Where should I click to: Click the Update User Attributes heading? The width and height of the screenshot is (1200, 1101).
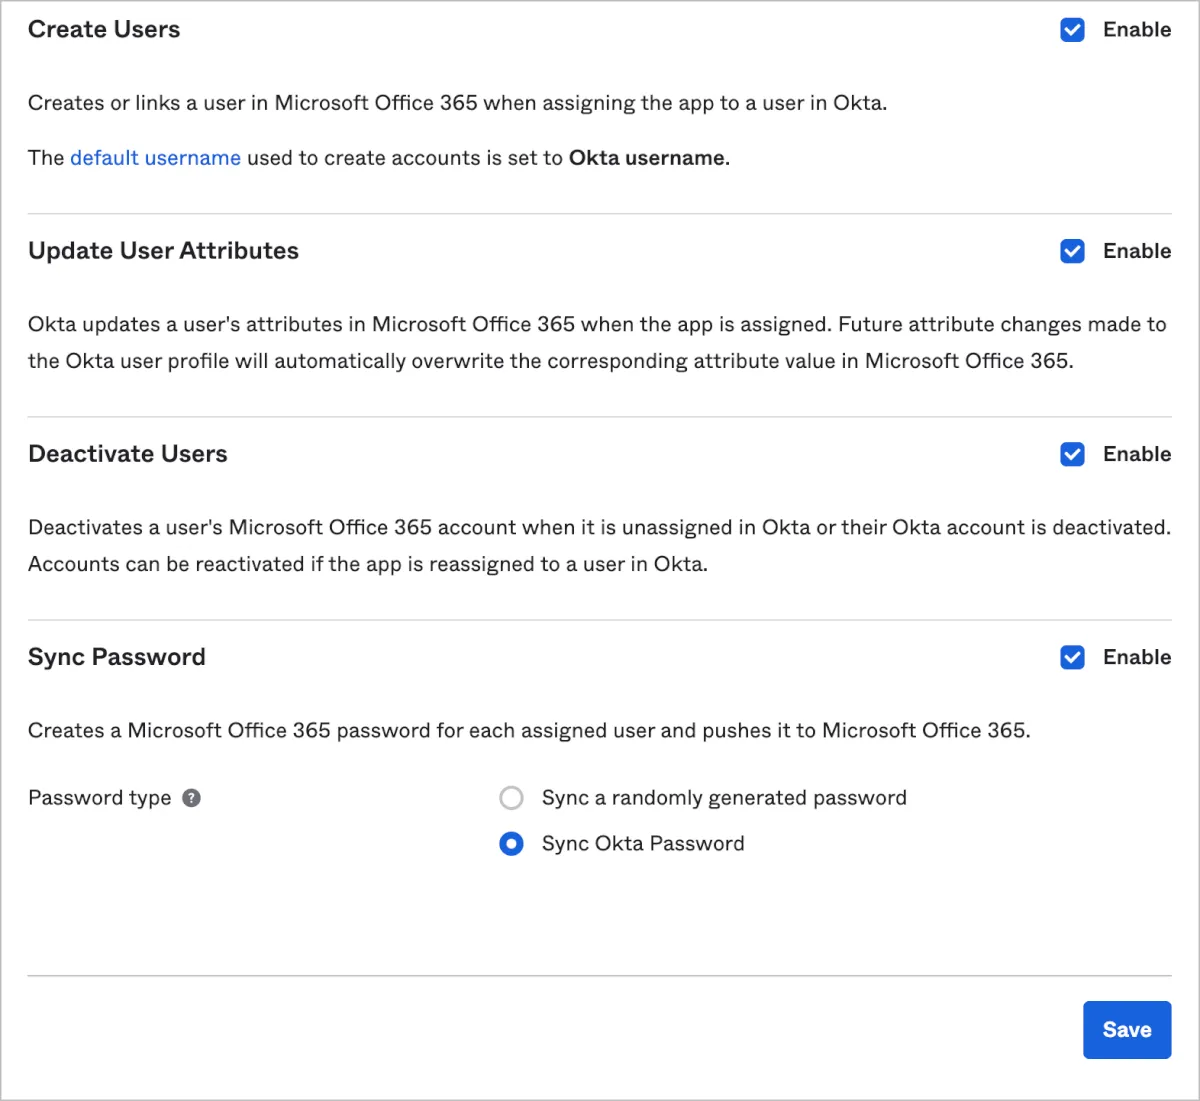(163, 251)
